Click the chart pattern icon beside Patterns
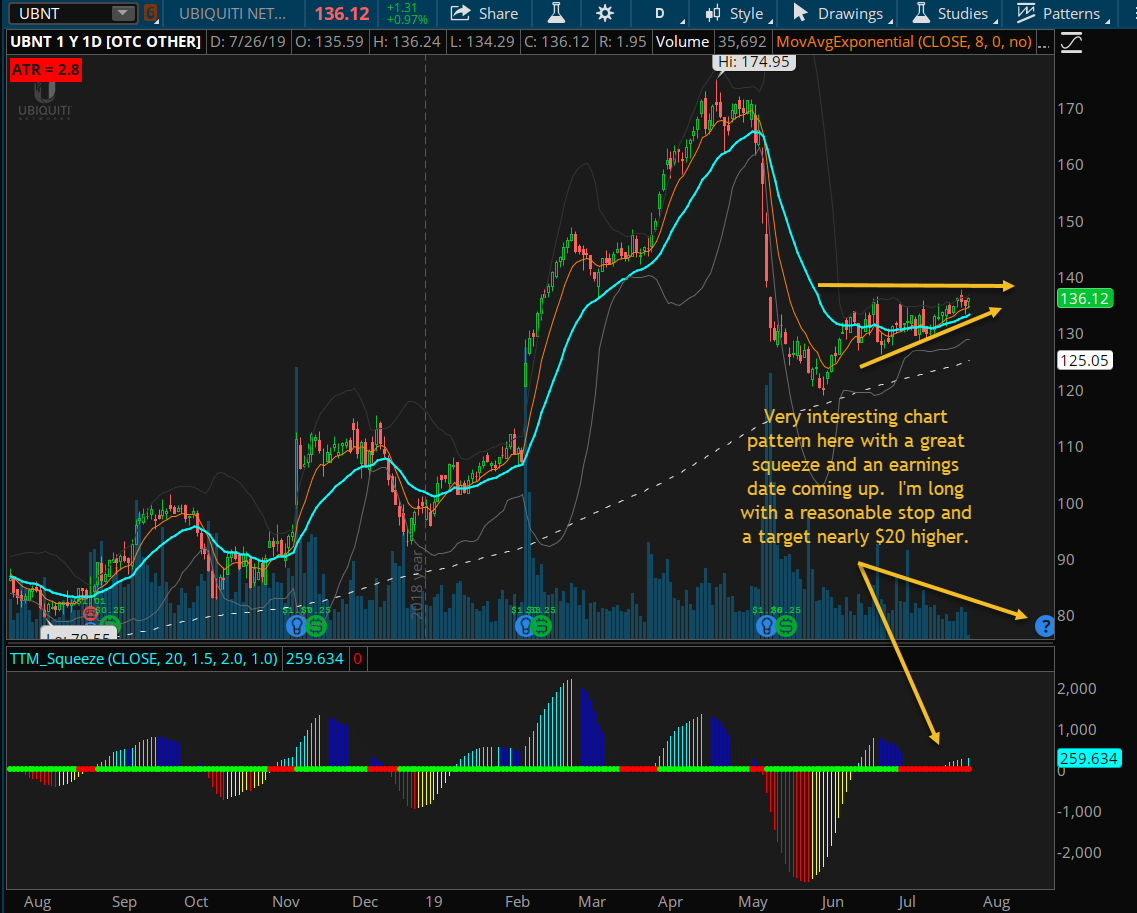1137x913 pixels. click(x=1025, y=13)
